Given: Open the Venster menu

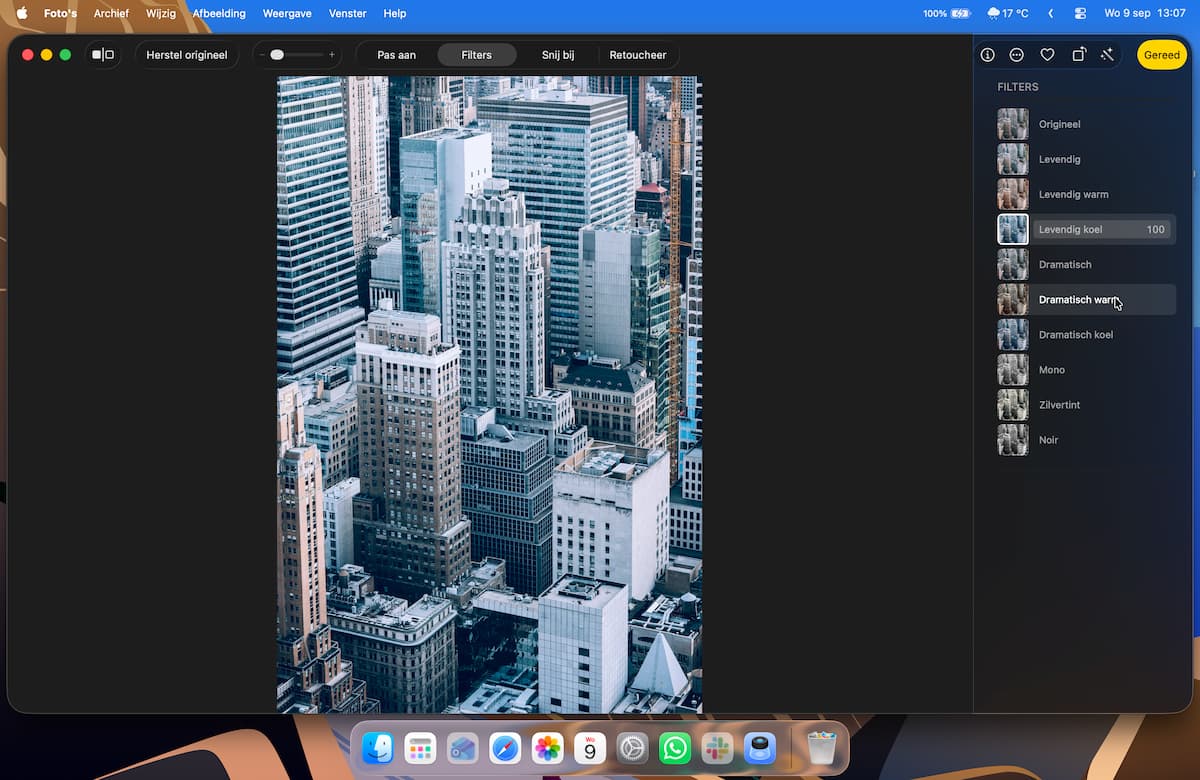Looking at the screenshot, I should [348, 14].
